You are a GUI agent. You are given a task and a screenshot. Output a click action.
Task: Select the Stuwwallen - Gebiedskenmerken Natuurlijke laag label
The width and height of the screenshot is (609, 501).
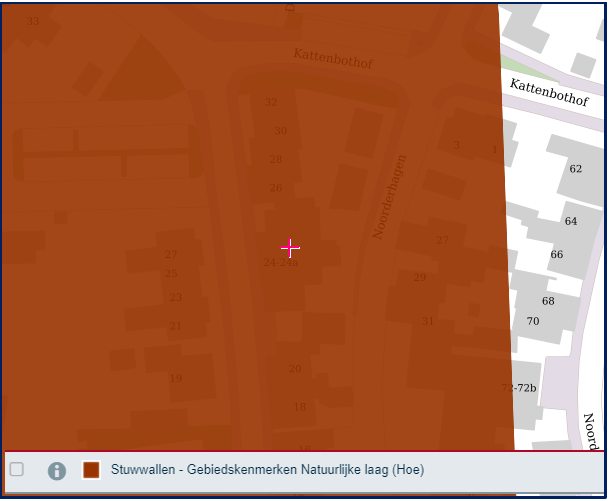[x=267, y=470]
